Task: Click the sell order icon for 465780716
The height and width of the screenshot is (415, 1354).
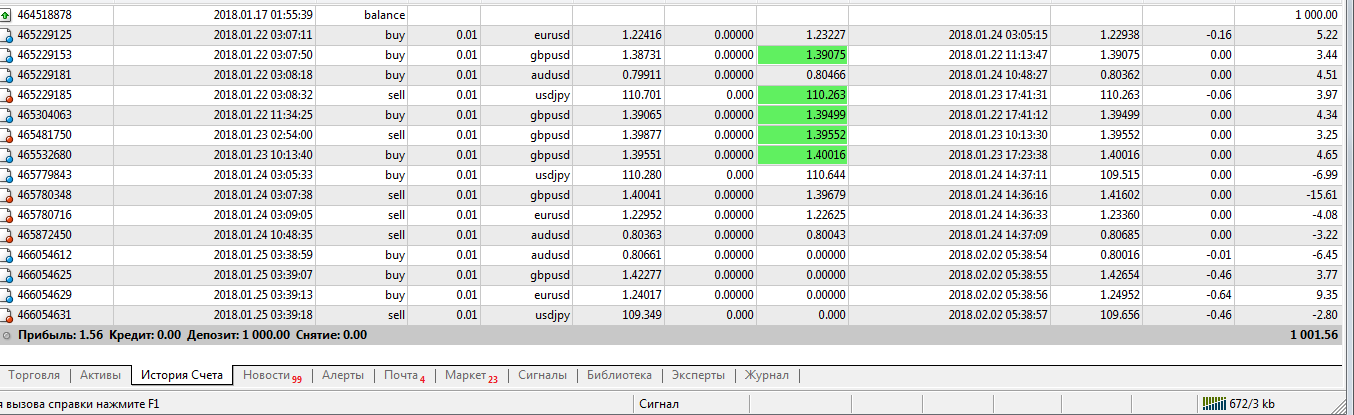Action: (6, 215)
